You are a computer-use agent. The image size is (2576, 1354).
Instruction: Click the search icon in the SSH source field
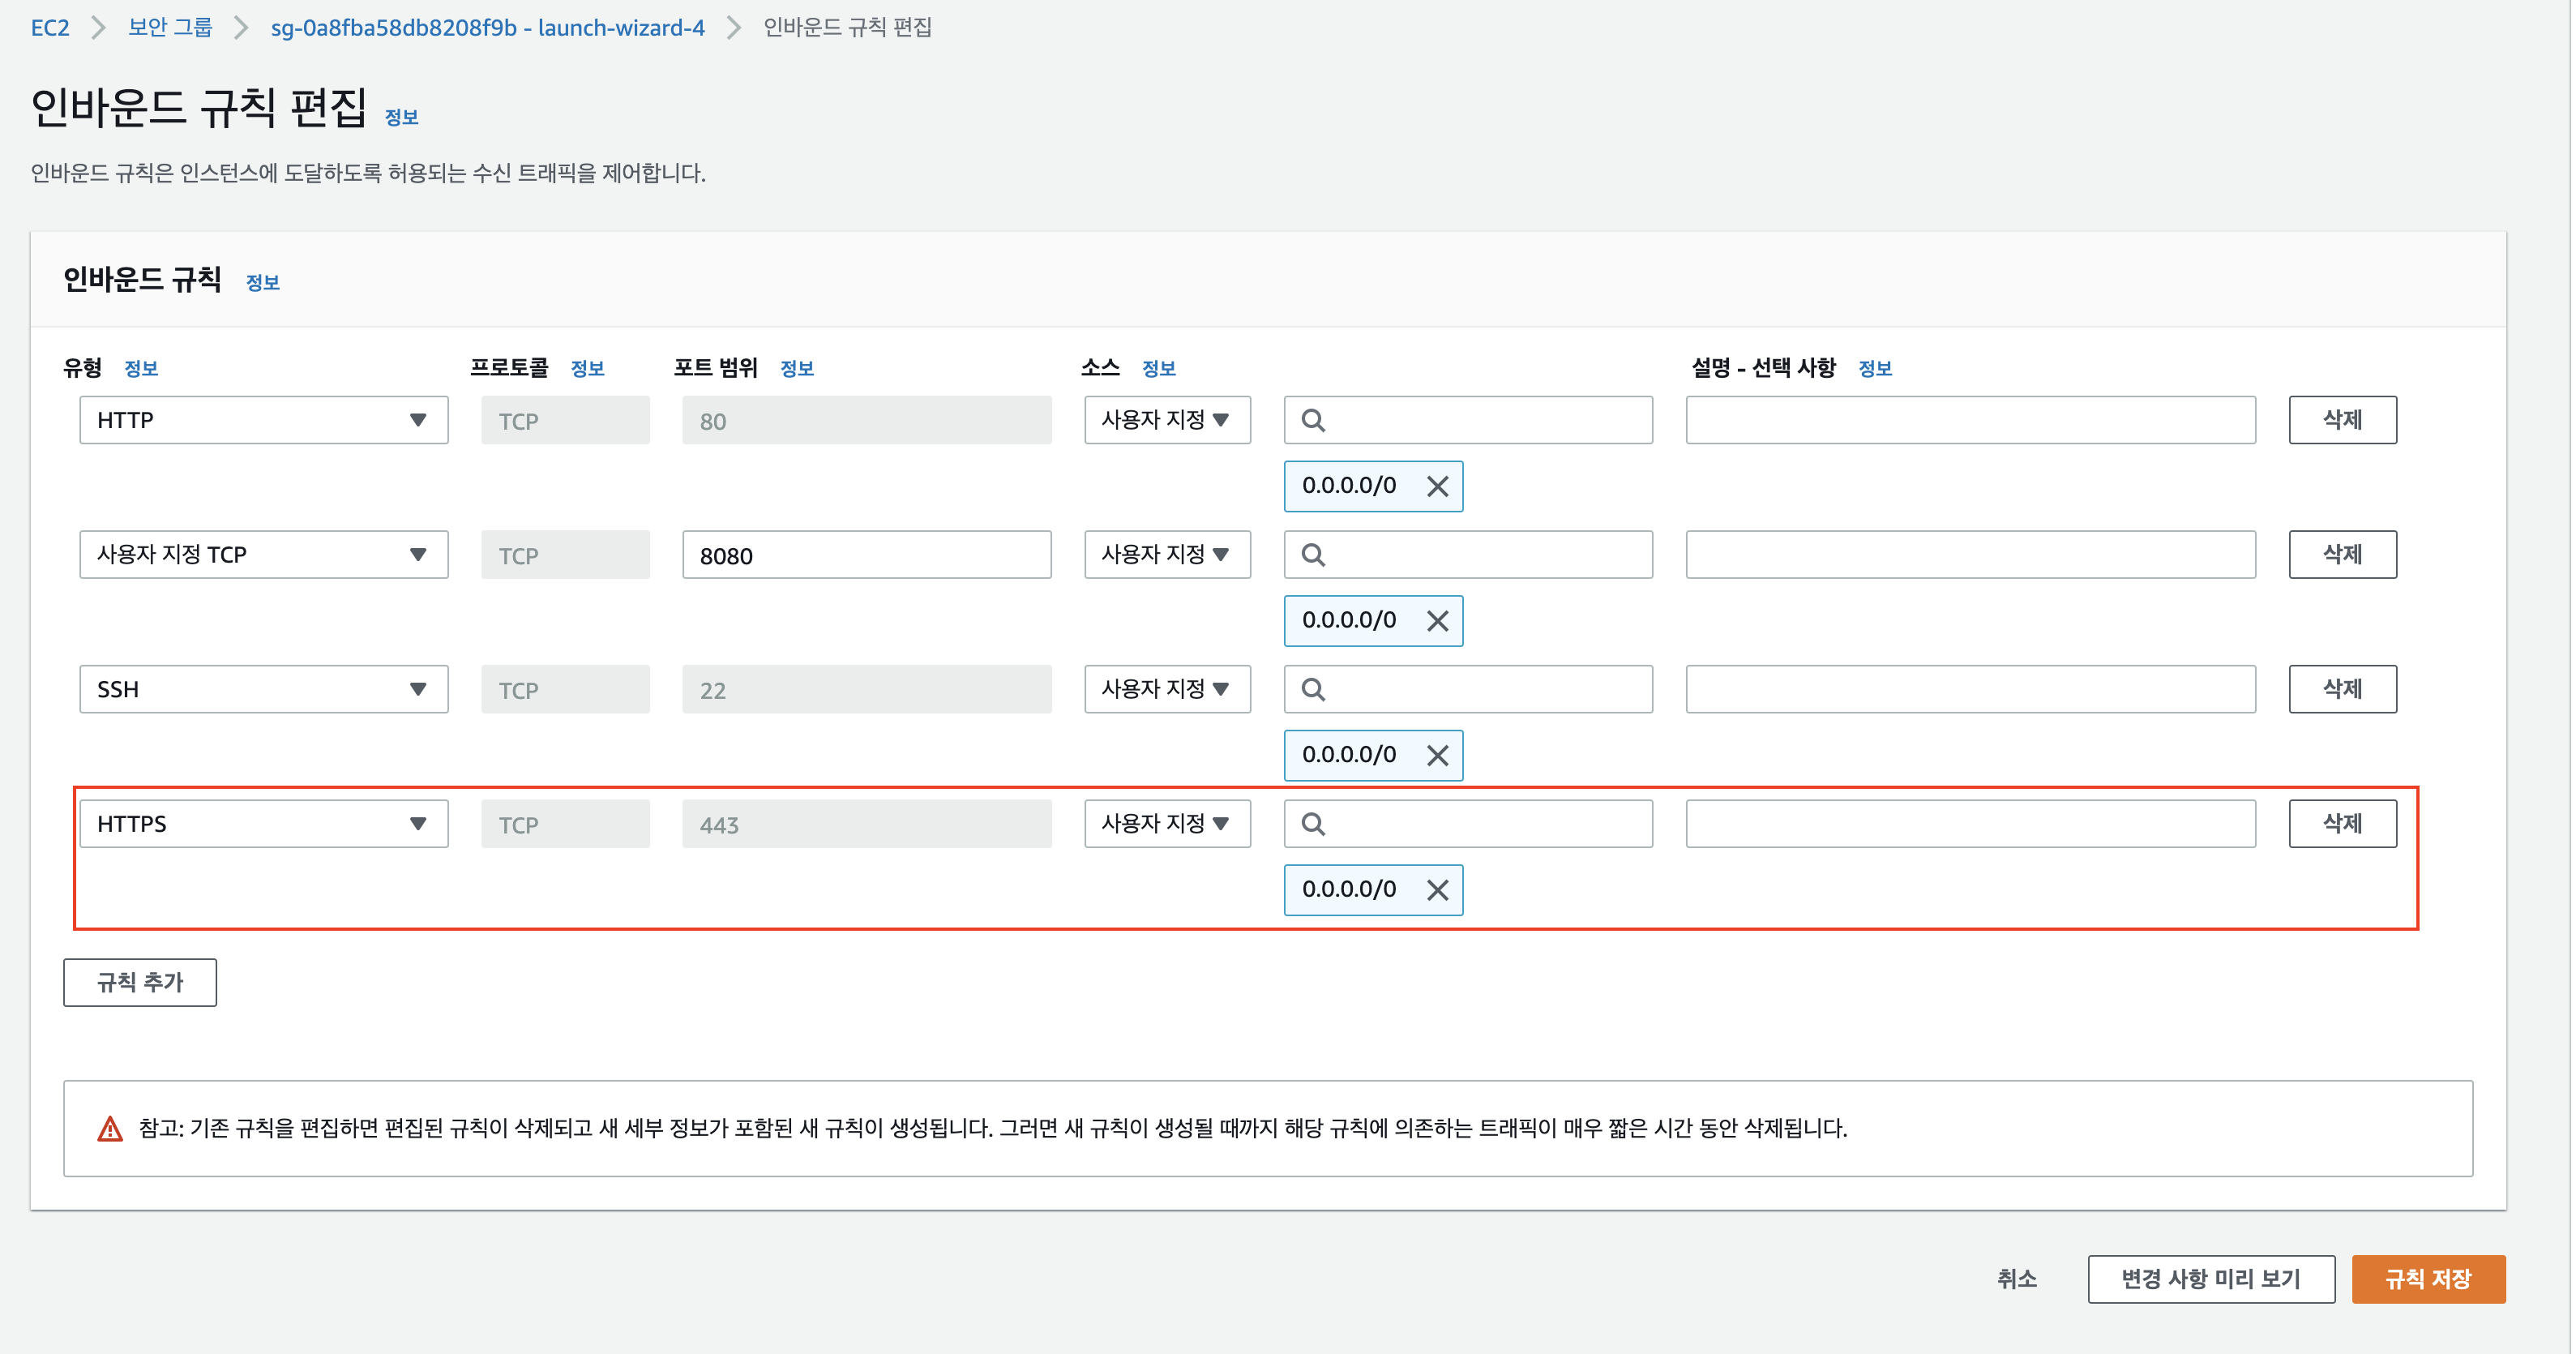pyautogui.click(x=1313, y=690)
